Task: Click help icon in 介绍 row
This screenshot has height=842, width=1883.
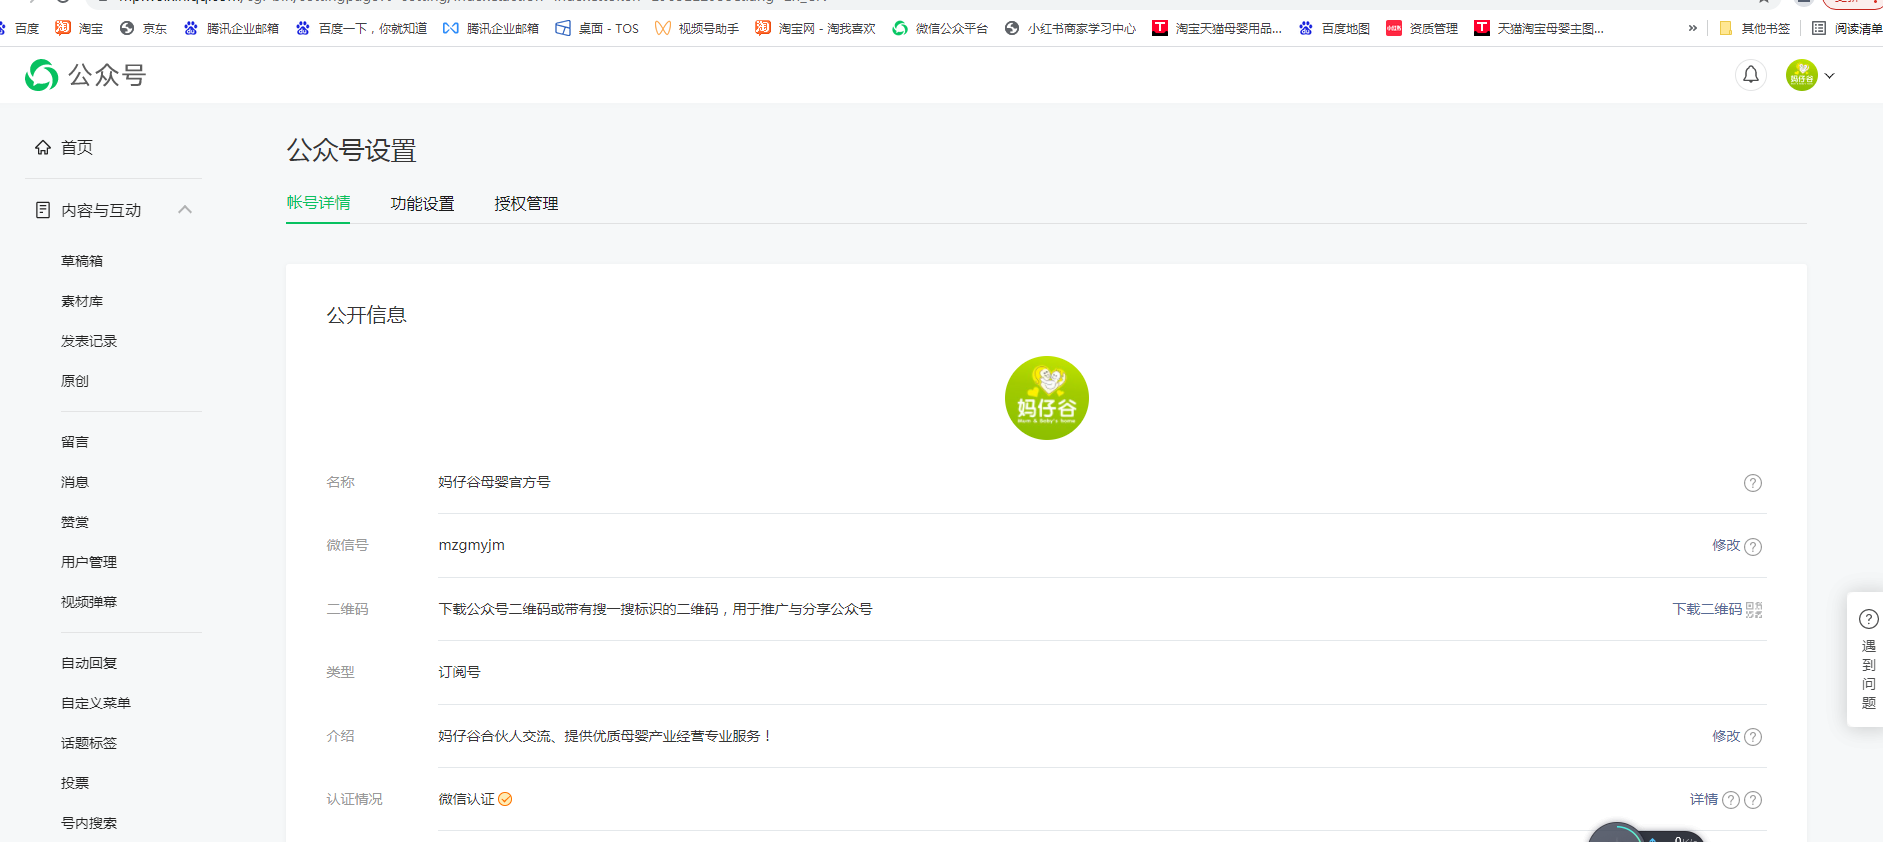Action: (1752, 737)
